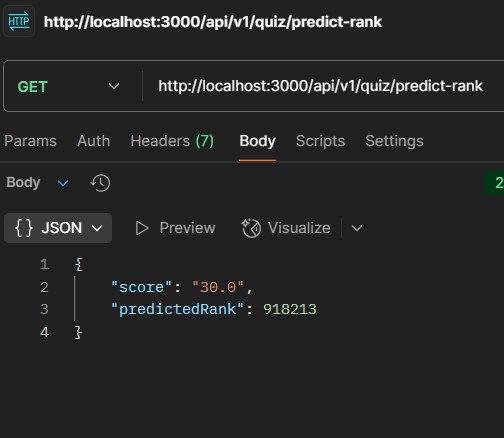Viewport: 504px width, 438px height.
Task: Click the green status code badge
Action: click(x=495, y=183)
